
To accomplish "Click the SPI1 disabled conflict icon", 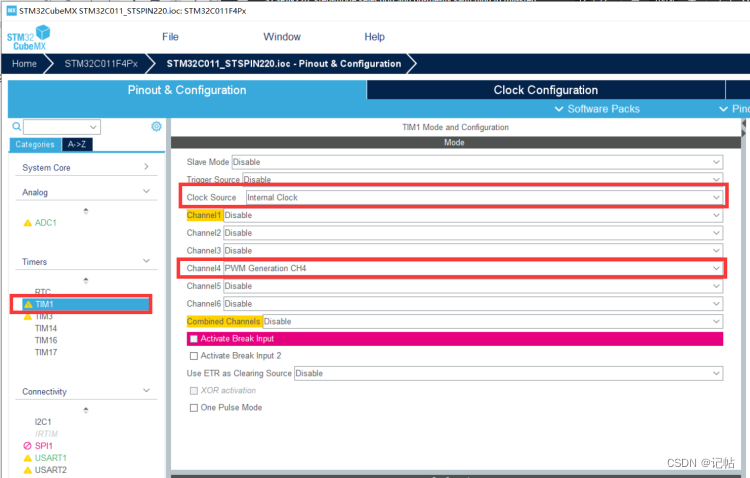I will click(x=27, y=445).
